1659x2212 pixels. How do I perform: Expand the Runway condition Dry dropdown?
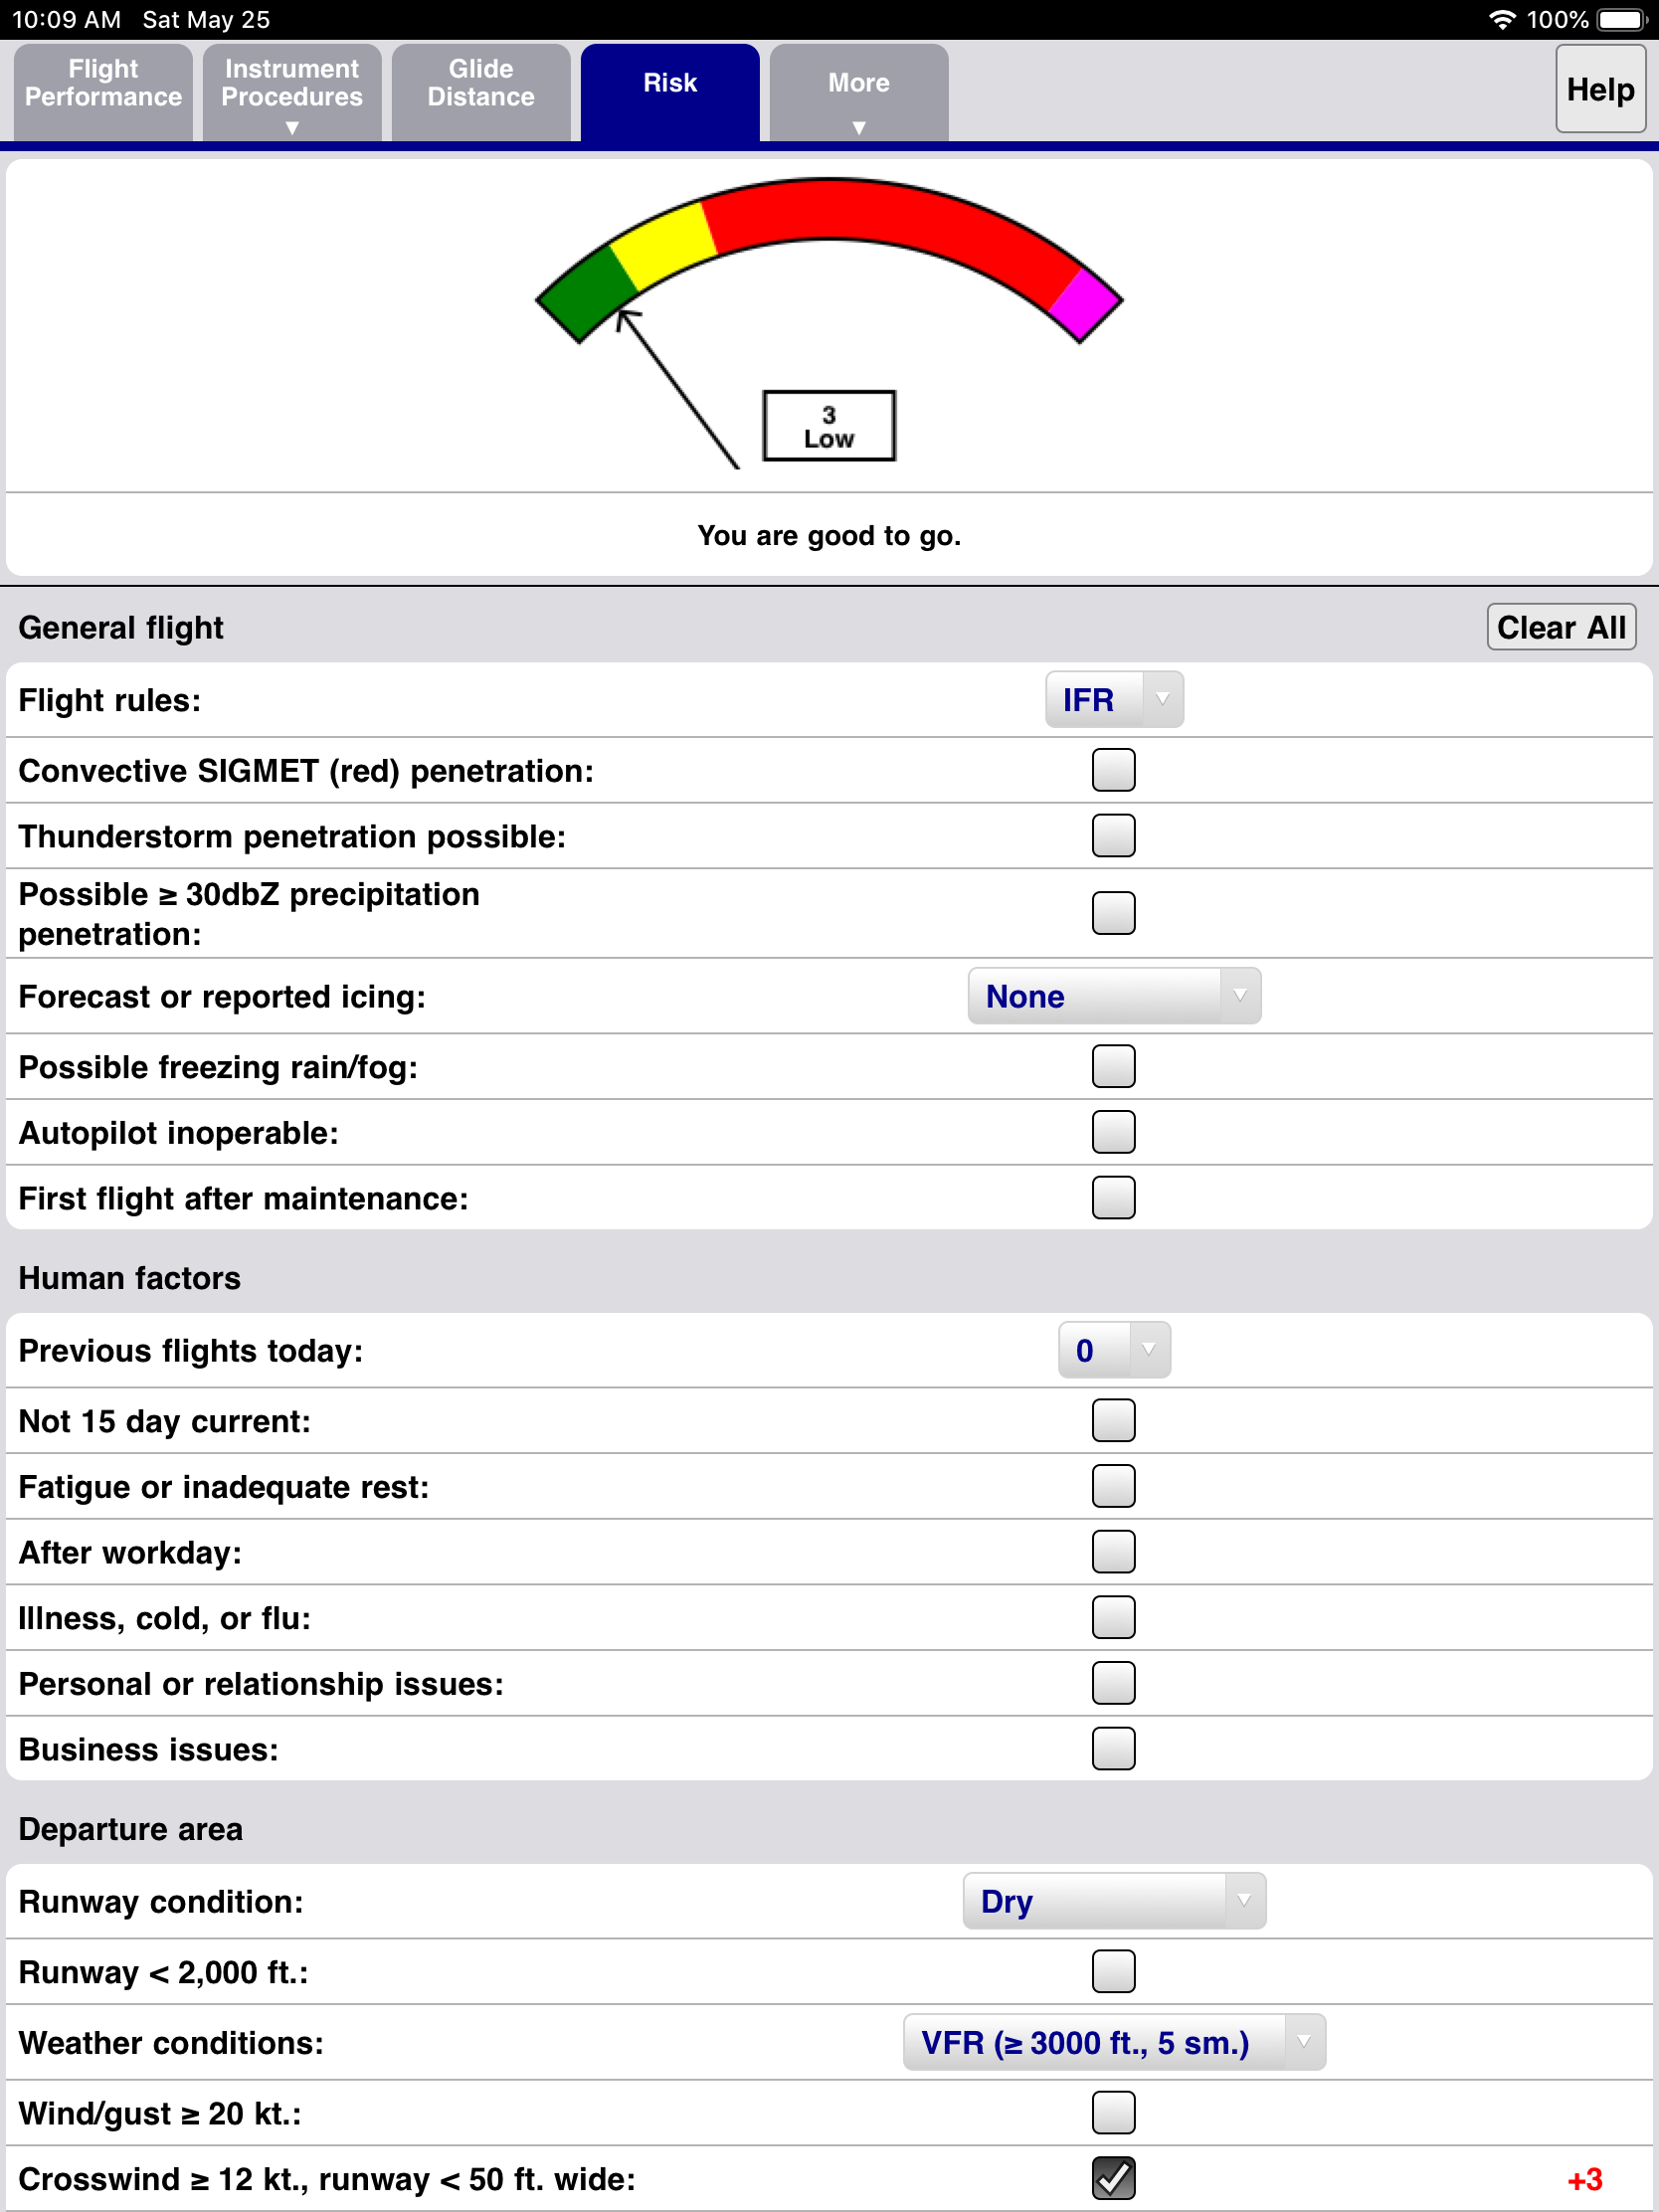point(1113,1901)
